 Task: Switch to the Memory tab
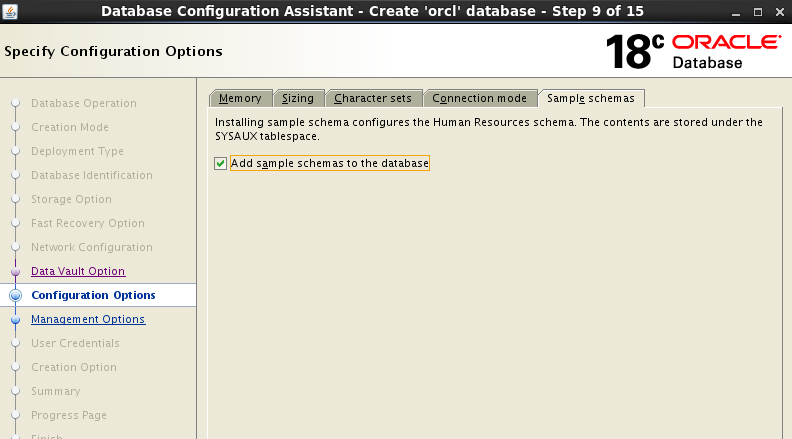click(240, 98)
